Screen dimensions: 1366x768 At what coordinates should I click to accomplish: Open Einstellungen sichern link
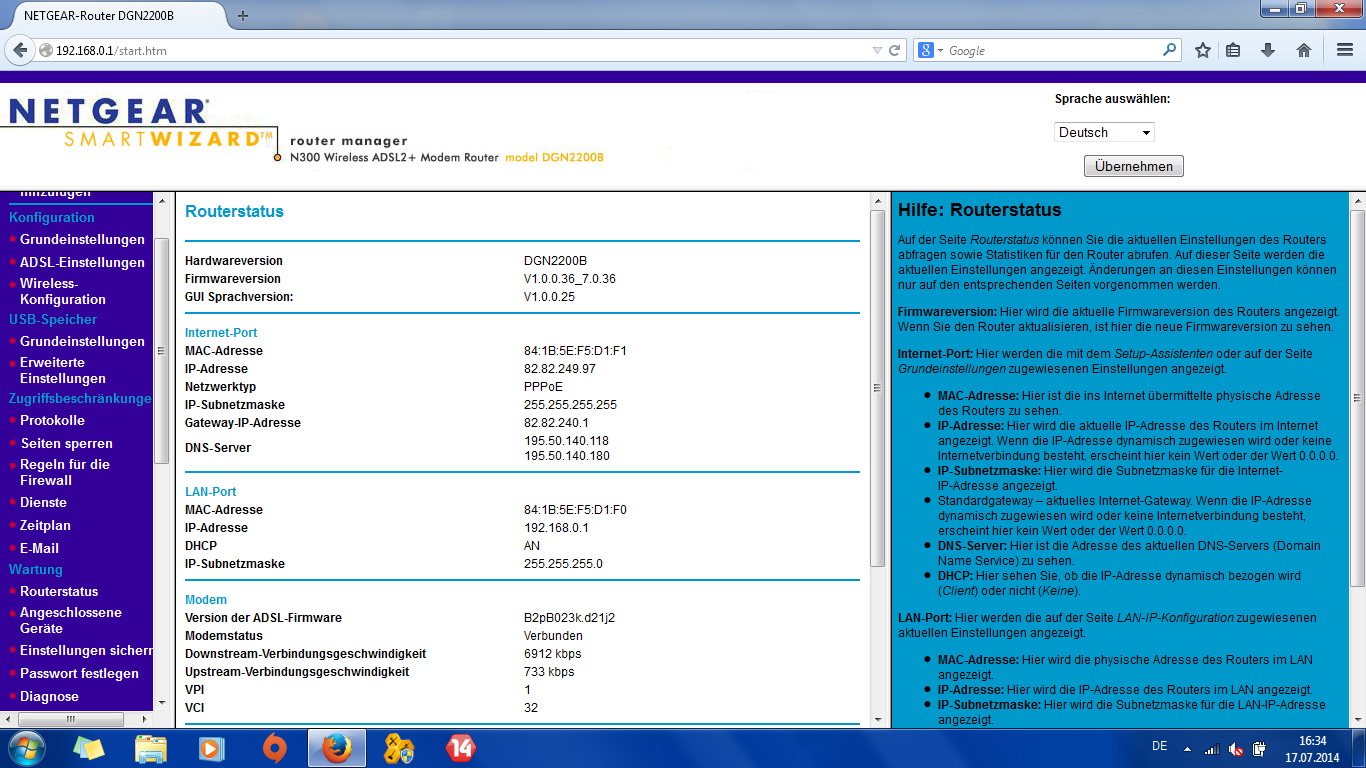pyautogui.click(x=86, y=651)
